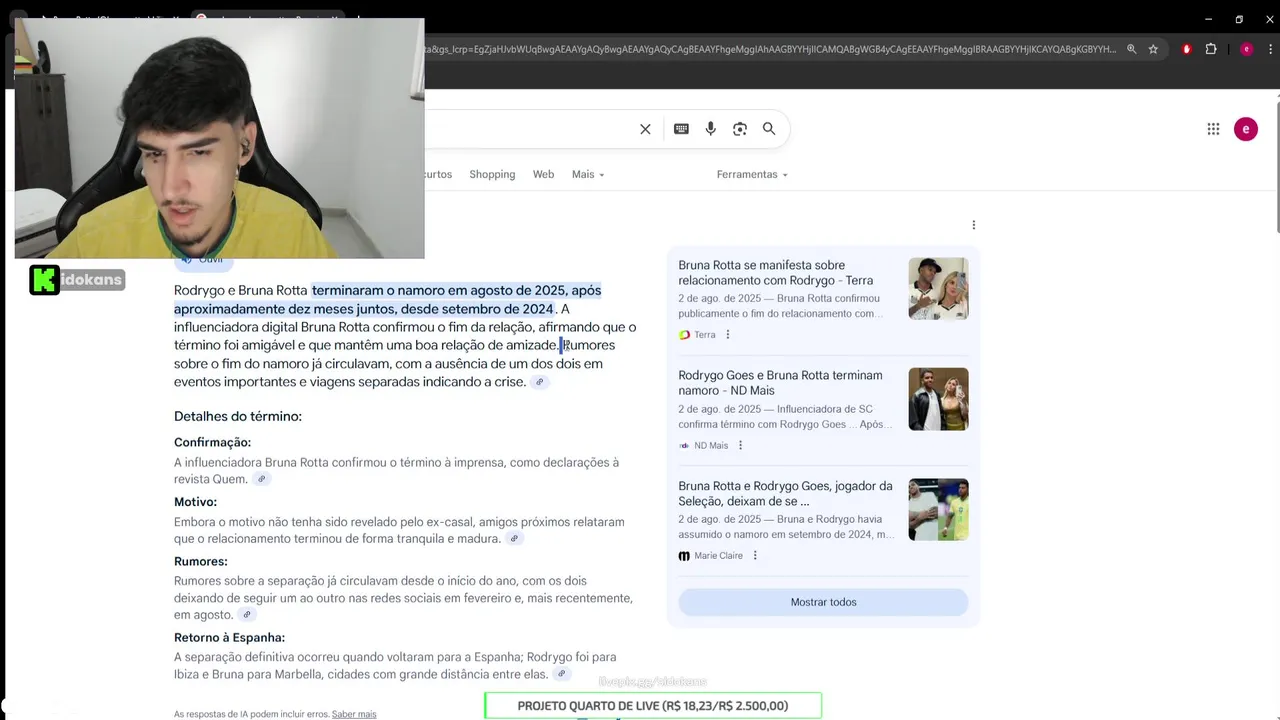Open 'Bruna Rotta se manifesta sobre relacionamento' article
This screenshot has height=720, width=1280.
(775, 273)
